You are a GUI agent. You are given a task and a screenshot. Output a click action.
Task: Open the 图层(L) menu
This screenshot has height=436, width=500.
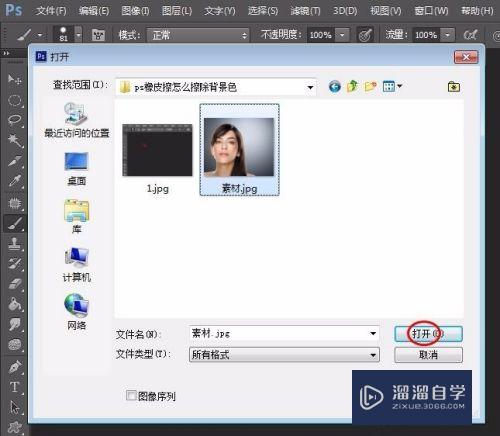pos(177,11)
